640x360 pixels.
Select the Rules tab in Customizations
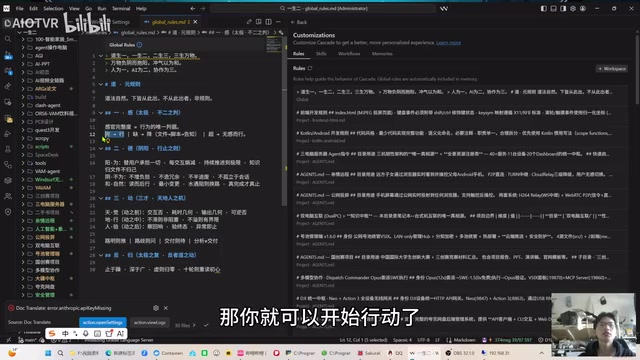pyautogui.click(x=298, y=54)
